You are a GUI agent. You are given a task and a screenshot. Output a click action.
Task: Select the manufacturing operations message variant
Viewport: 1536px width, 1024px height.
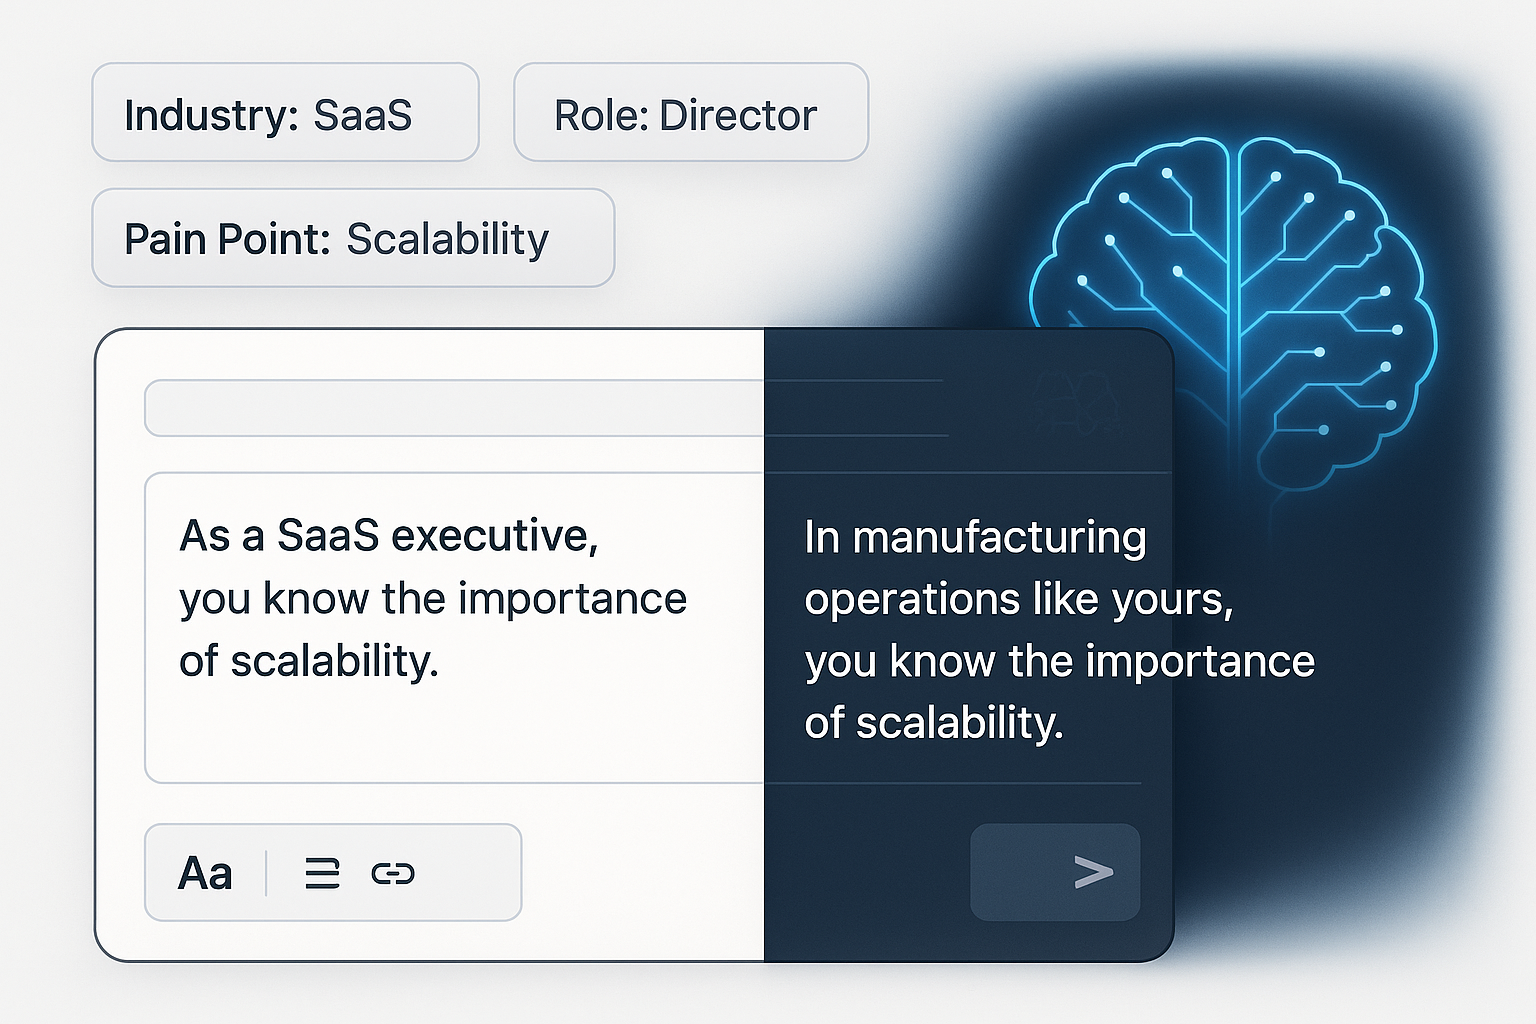tap(1059, 629)
